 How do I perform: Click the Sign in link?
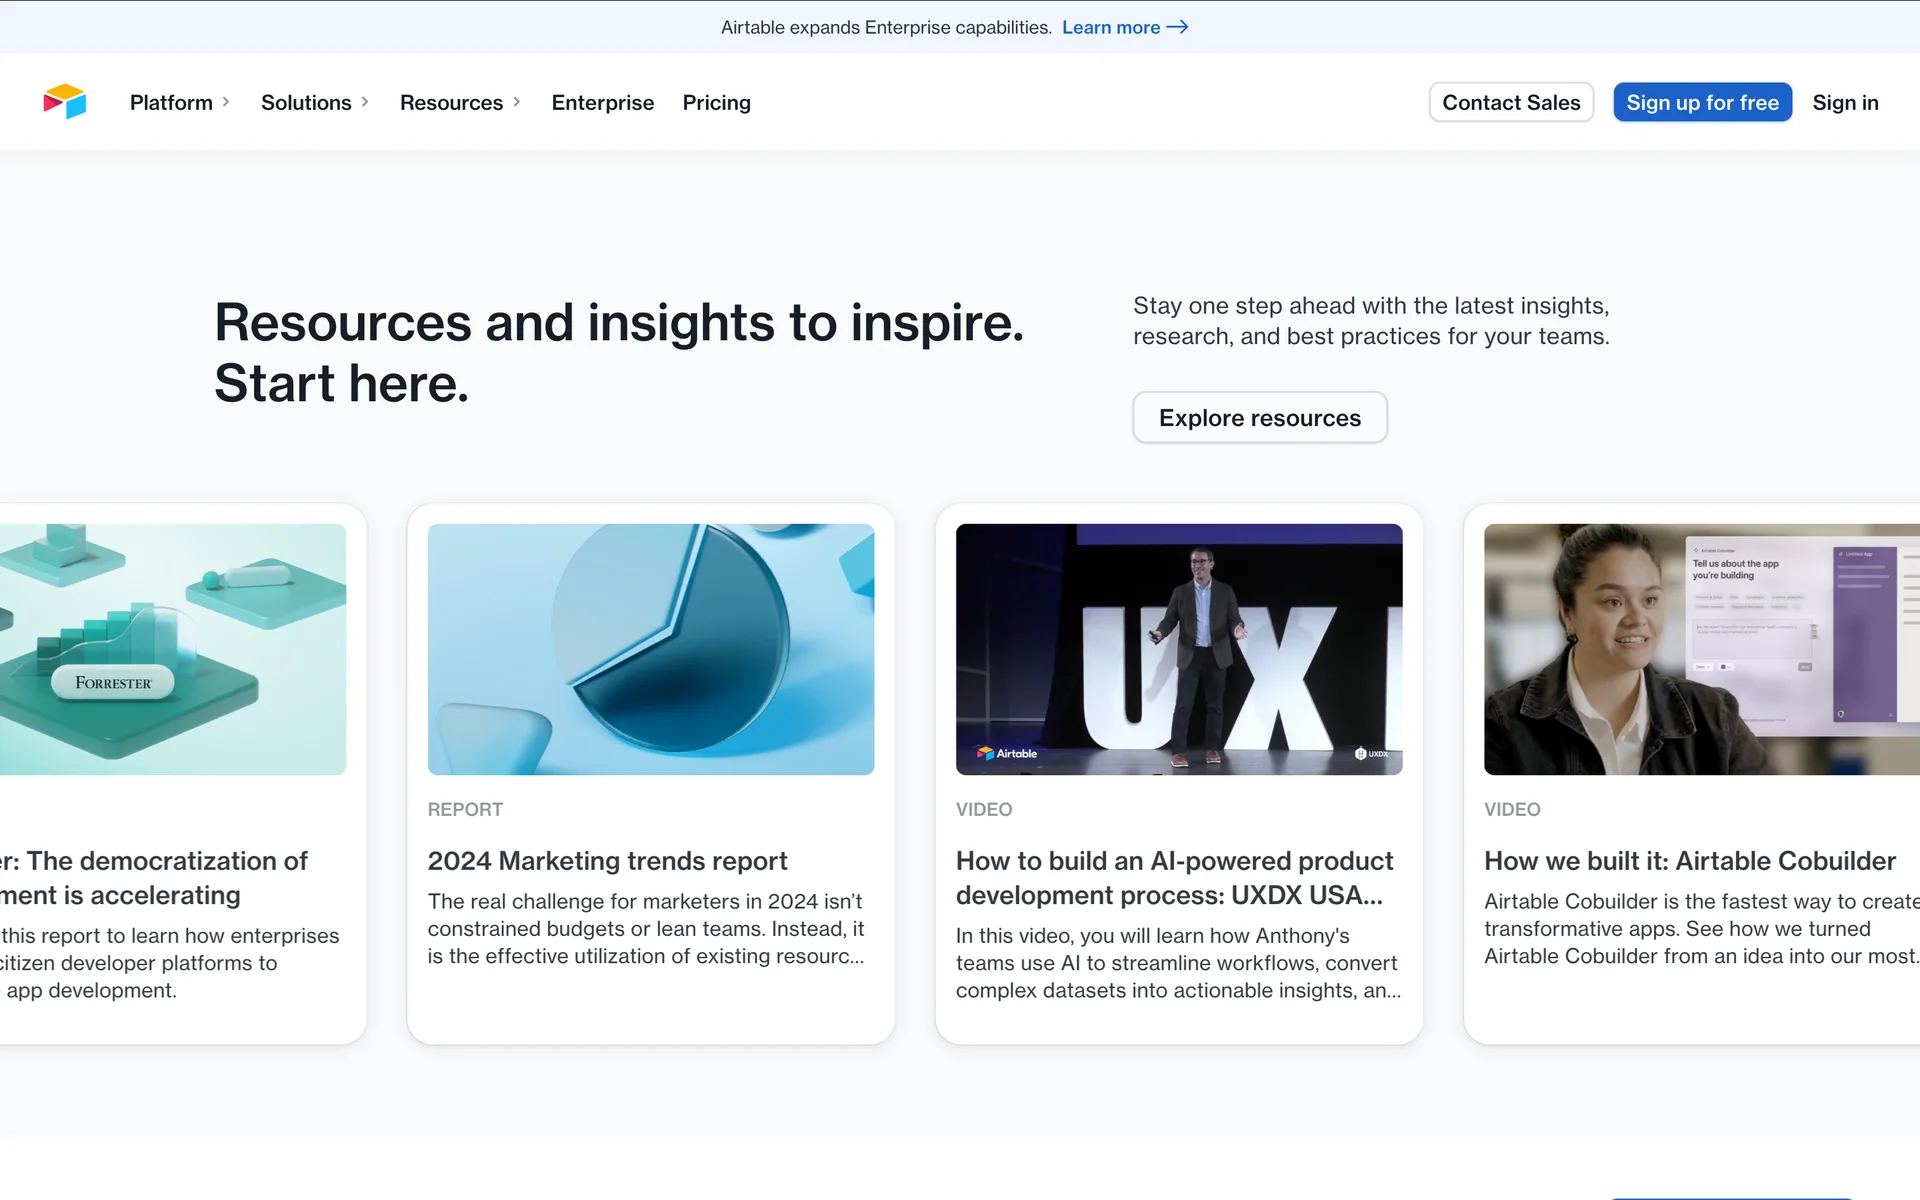point(1845,102)
